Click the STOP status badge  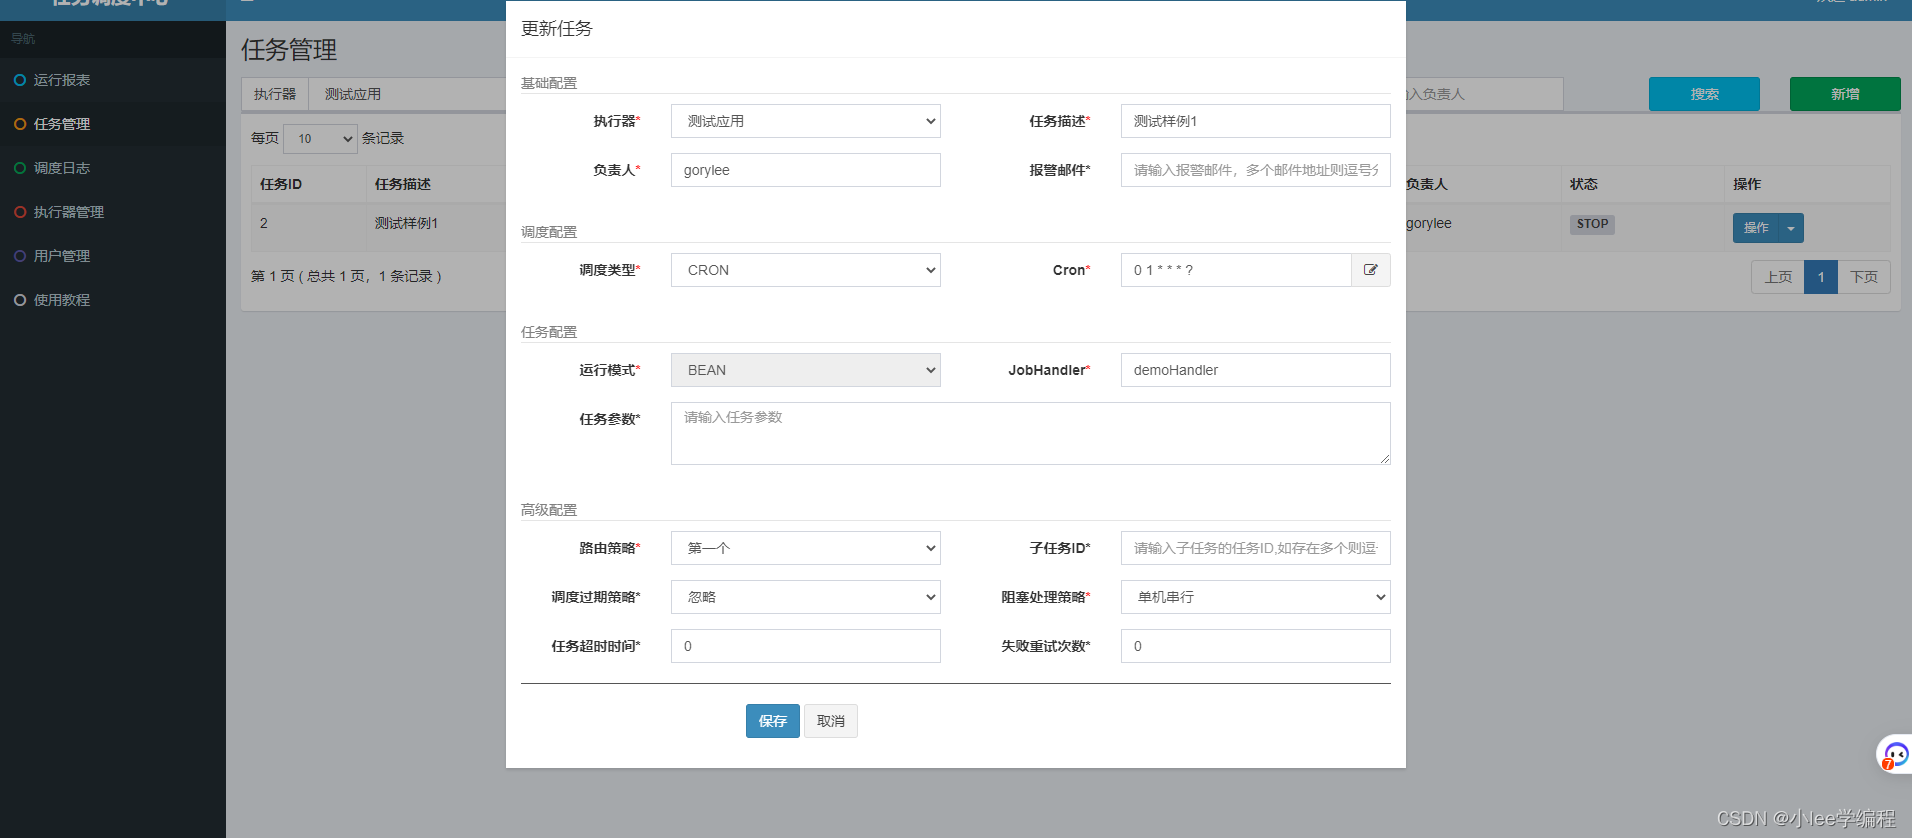coord(1592,224)
